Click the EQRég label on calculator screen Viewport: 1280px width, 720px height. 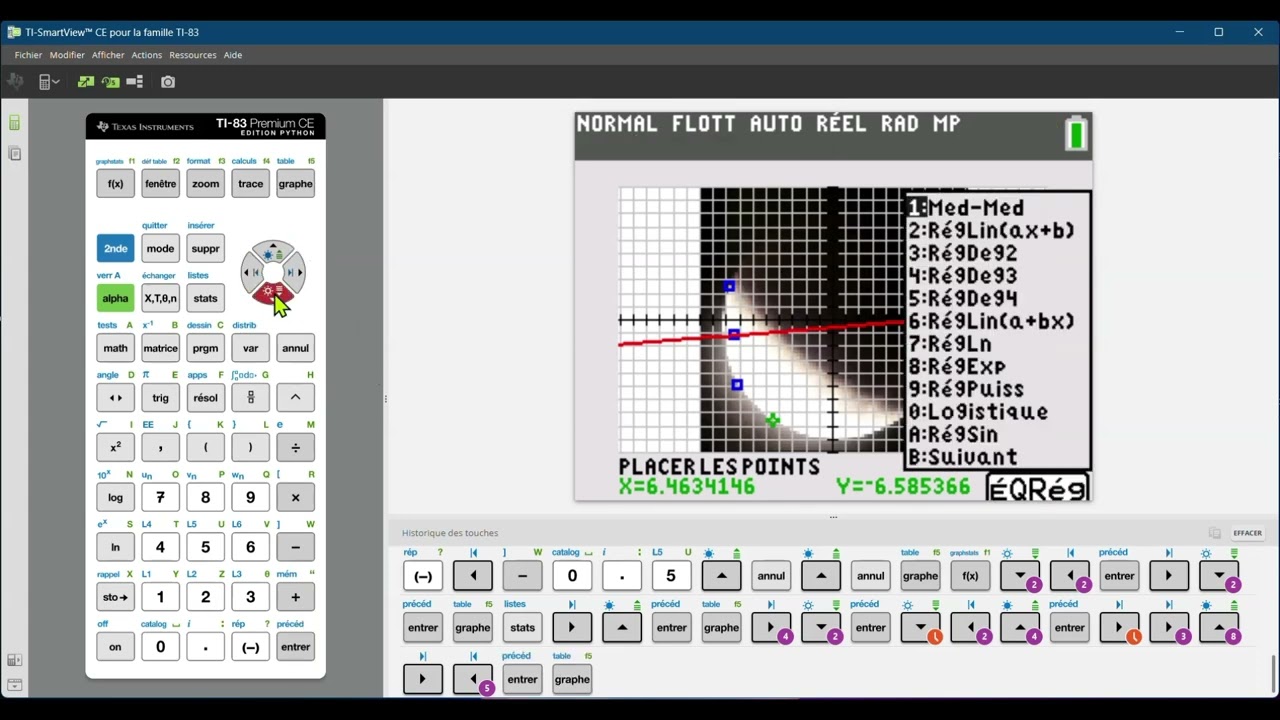click(x=1038, y=488)
